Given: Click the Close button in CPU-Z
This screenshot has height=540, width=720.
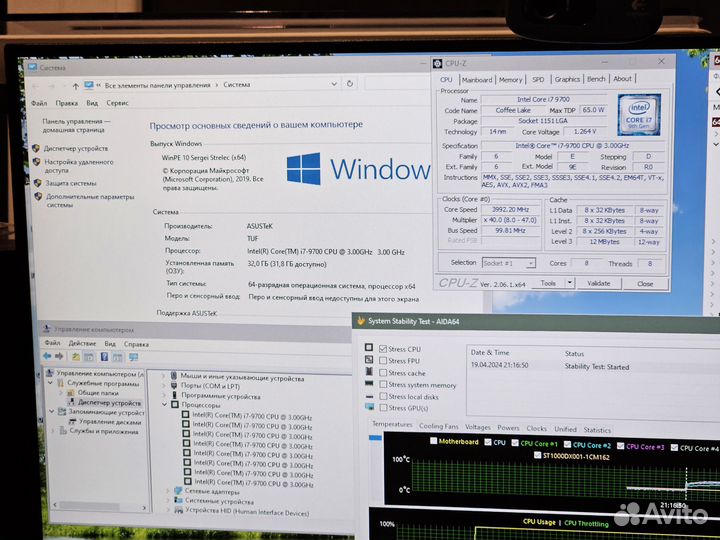Looking at the screenshot, I should point(645,284).
